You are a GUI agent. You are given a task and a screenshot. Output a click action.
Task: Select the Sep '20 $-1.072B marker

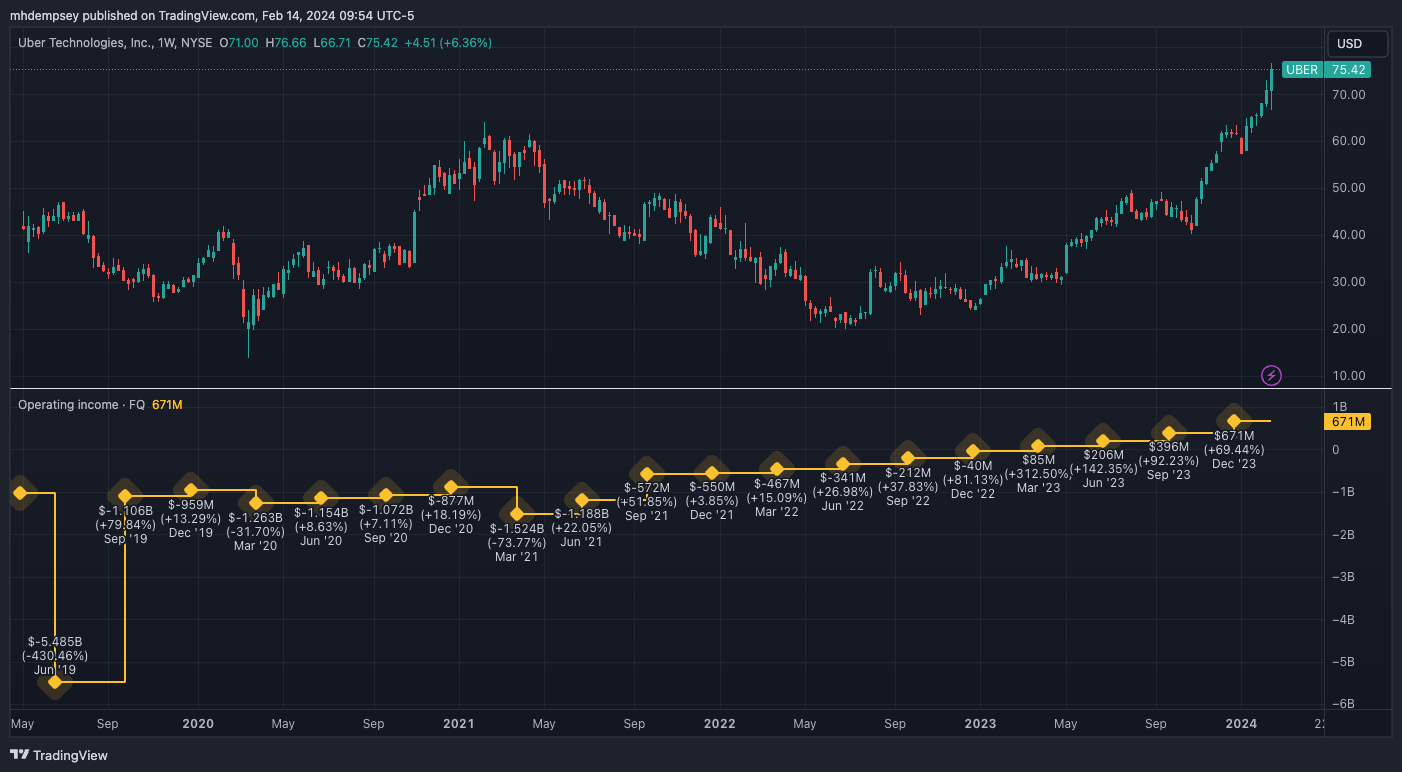[x=386, y=495]
